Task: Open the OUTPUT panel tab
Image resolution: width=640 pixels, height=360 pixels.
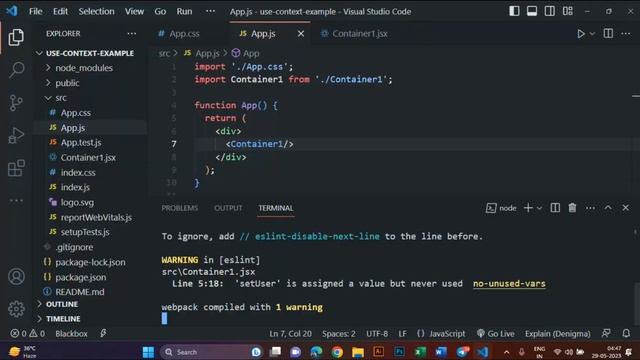Action: tap(228, 208)
